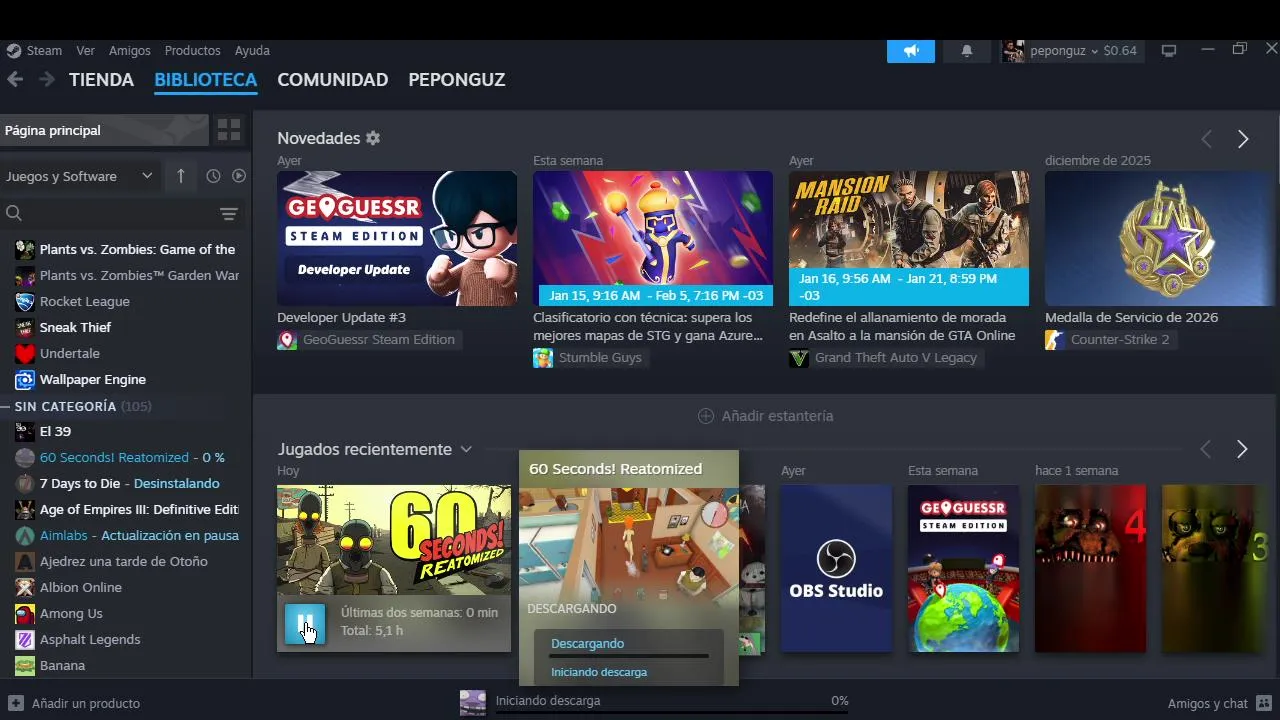Click the Among Us icon
1280x720 pixels.
pyautogui.click(x=25, y=613)
